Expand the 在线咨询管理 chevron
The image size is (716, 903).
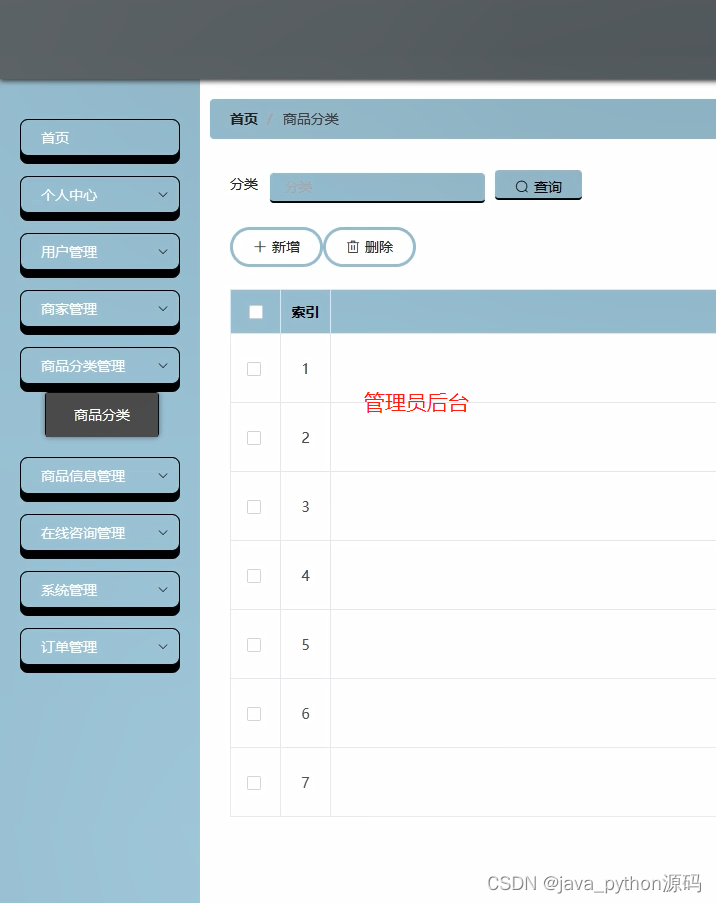tap(163, 533)
